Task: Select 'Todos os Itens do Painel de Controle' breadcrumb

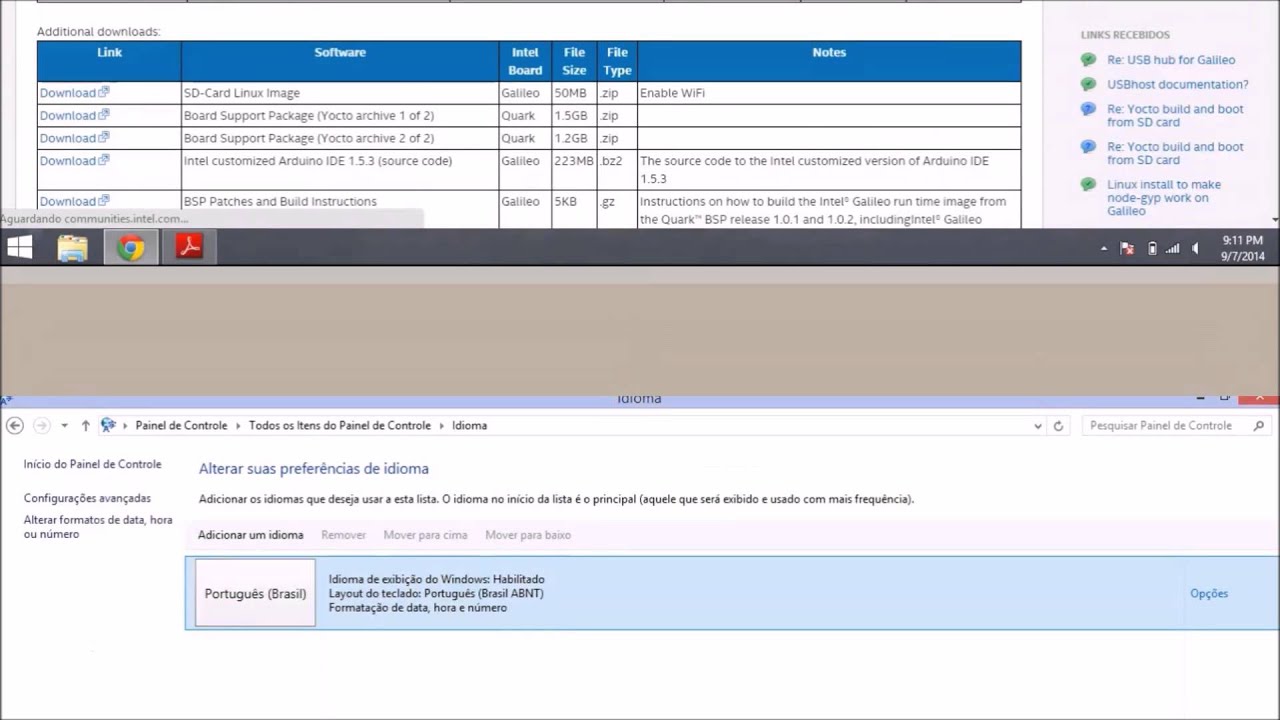Action: pos(340,425)
